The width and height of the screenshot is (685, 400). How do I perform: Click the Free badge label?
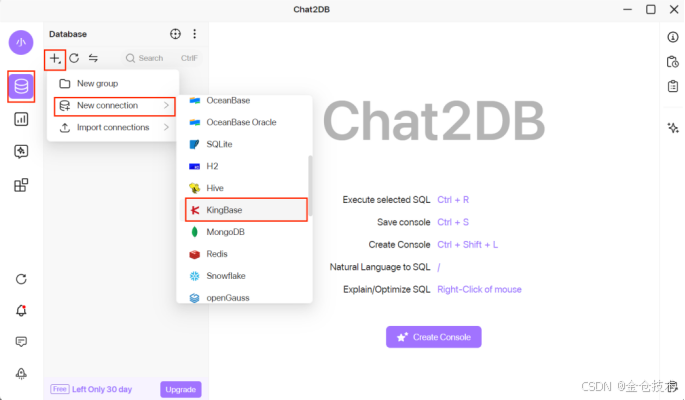[60, 389]
